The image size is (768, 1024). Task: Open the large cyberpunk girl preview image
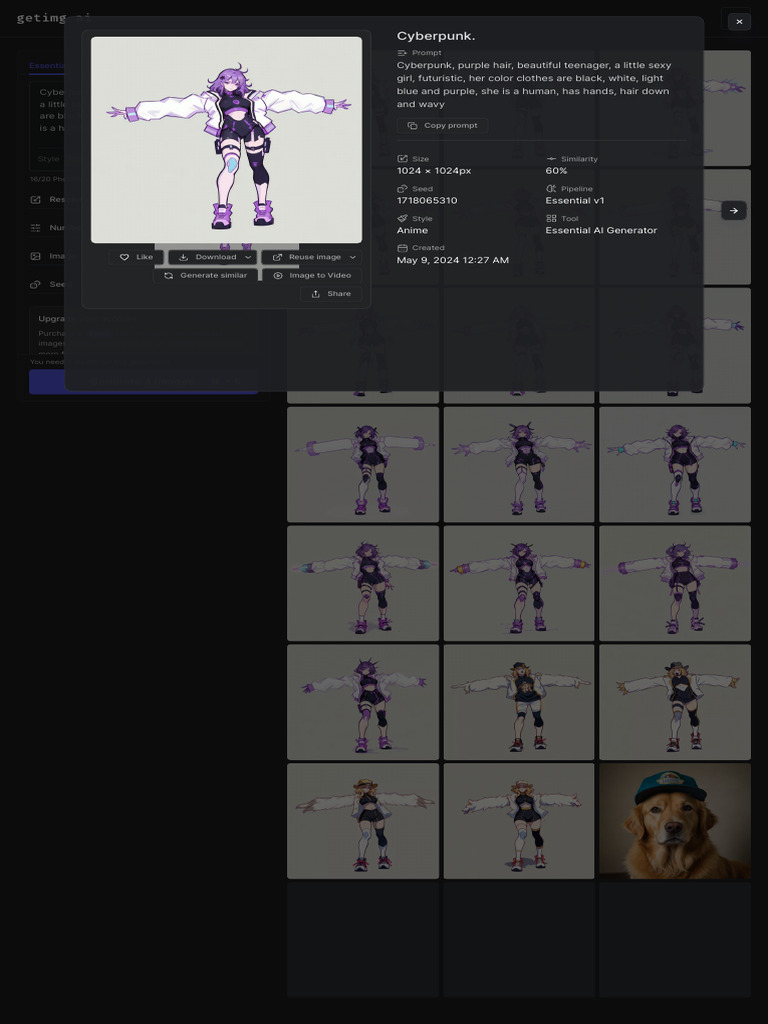click(x=226, y=140)
